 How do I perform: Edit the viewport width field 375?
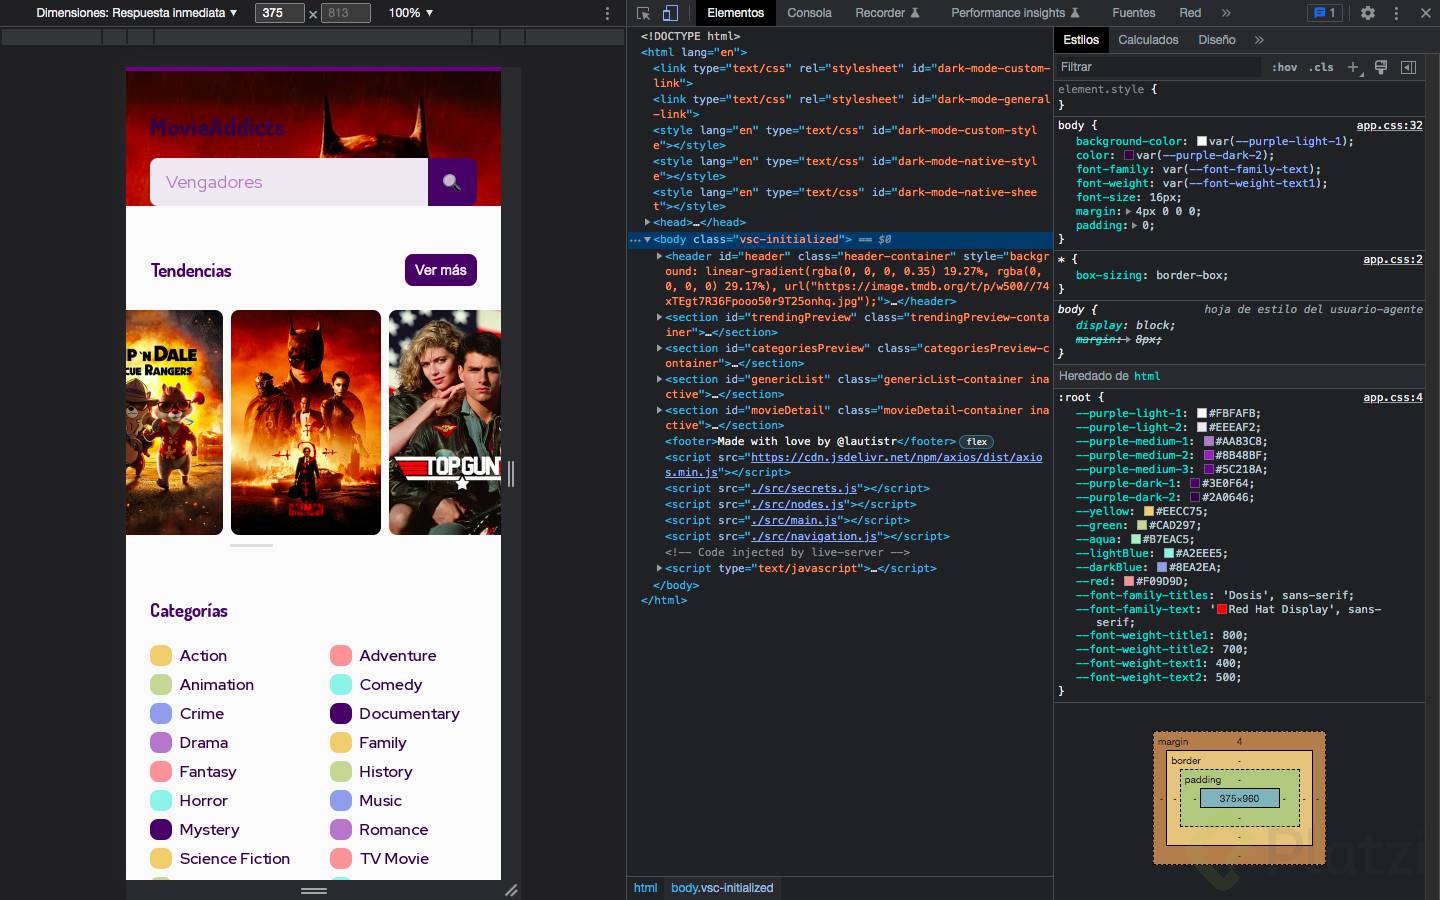[x=279, y=13]
